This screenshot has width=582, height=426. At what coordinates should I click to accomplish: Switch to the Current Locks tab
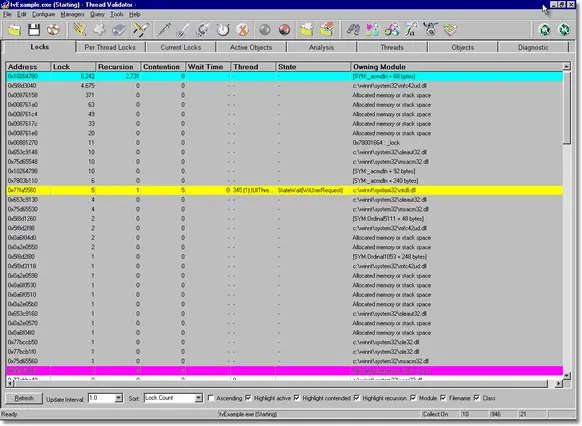pyautogui.click(x=181, y=47)
